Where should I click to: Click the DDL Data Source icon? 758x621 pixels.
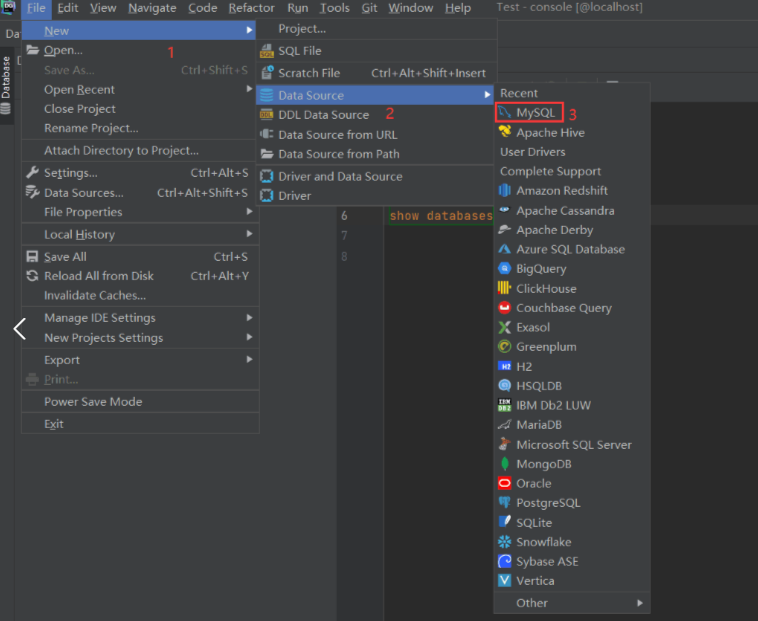[x=266, y=115]
